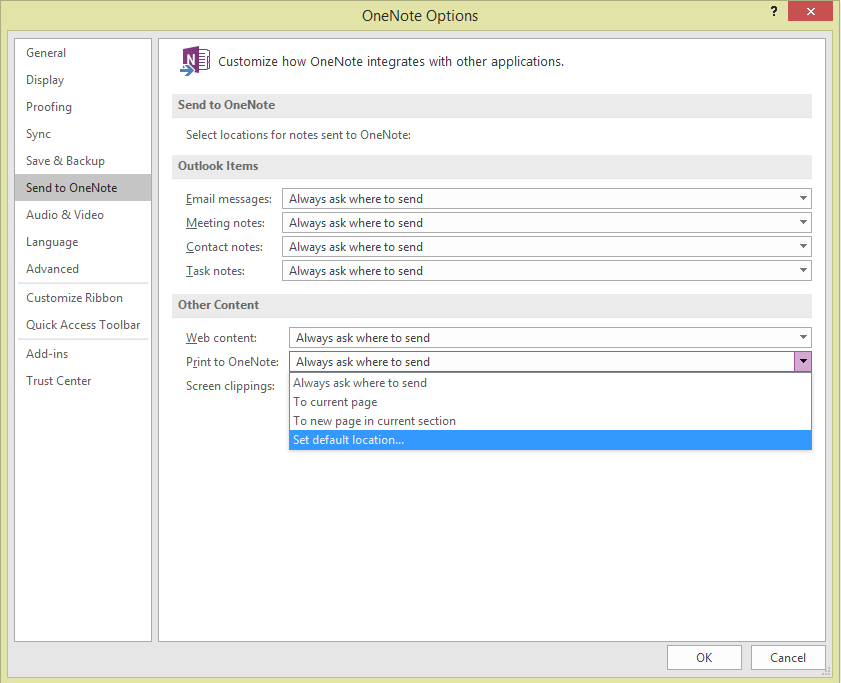Viewport: 841px width, 683px height.
Task: Click the 'Email messages:' label
Action: click(x=229, y=199)
